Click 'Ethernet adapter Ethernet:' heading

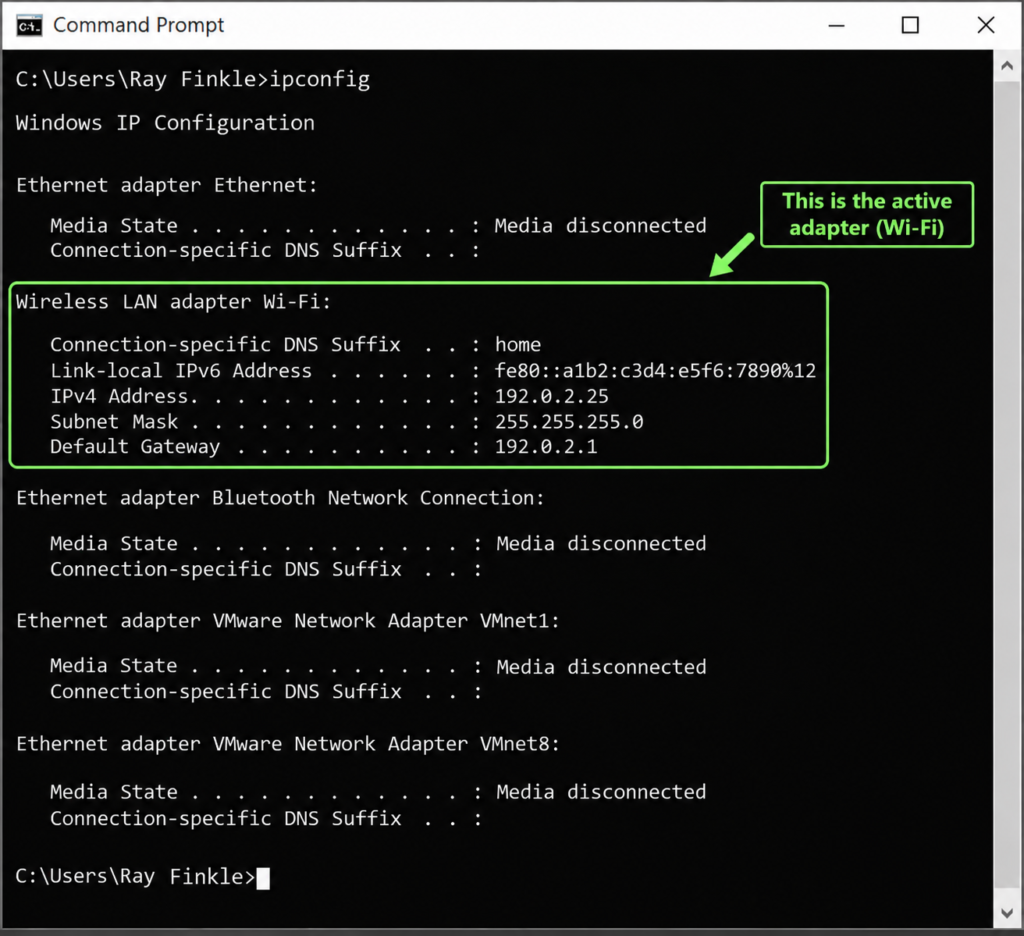click(x=167, y=185)
